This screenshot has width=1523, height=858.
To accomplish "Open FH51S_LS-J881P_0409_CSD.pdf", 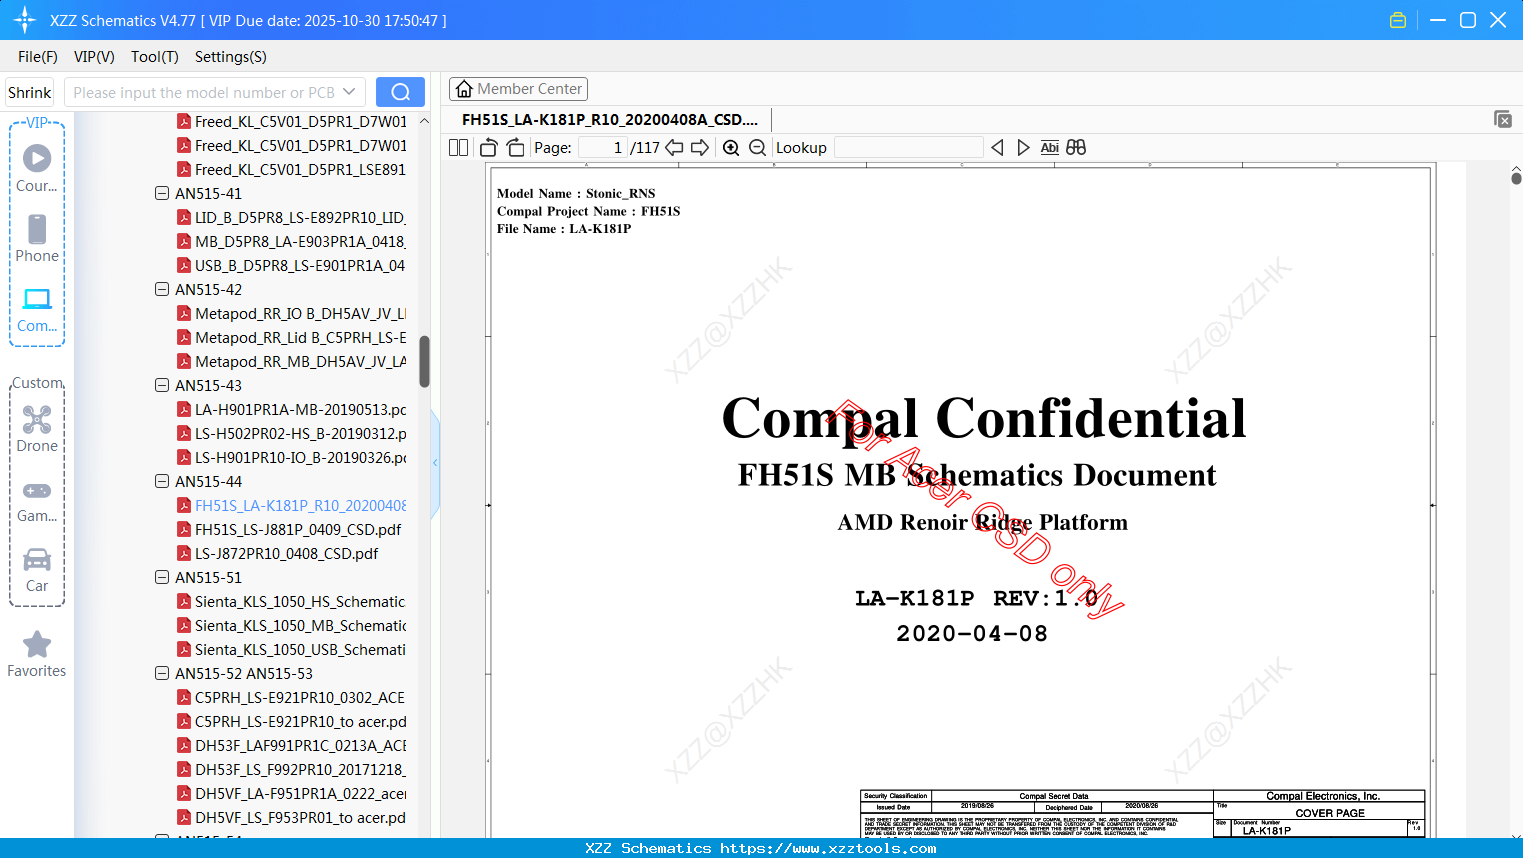I will point(289,529).
